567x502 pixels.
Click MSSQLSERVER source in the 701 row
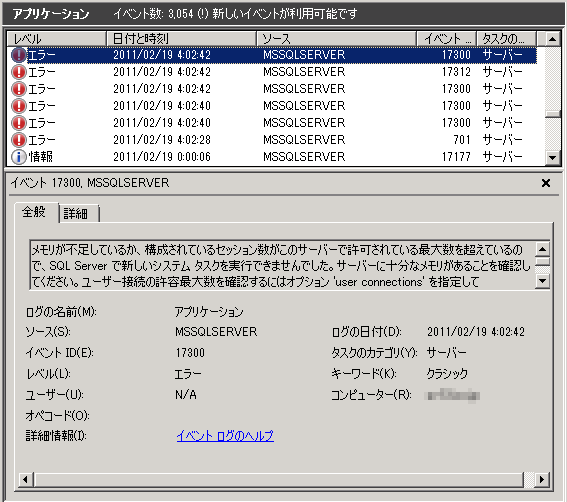[304, 140]
